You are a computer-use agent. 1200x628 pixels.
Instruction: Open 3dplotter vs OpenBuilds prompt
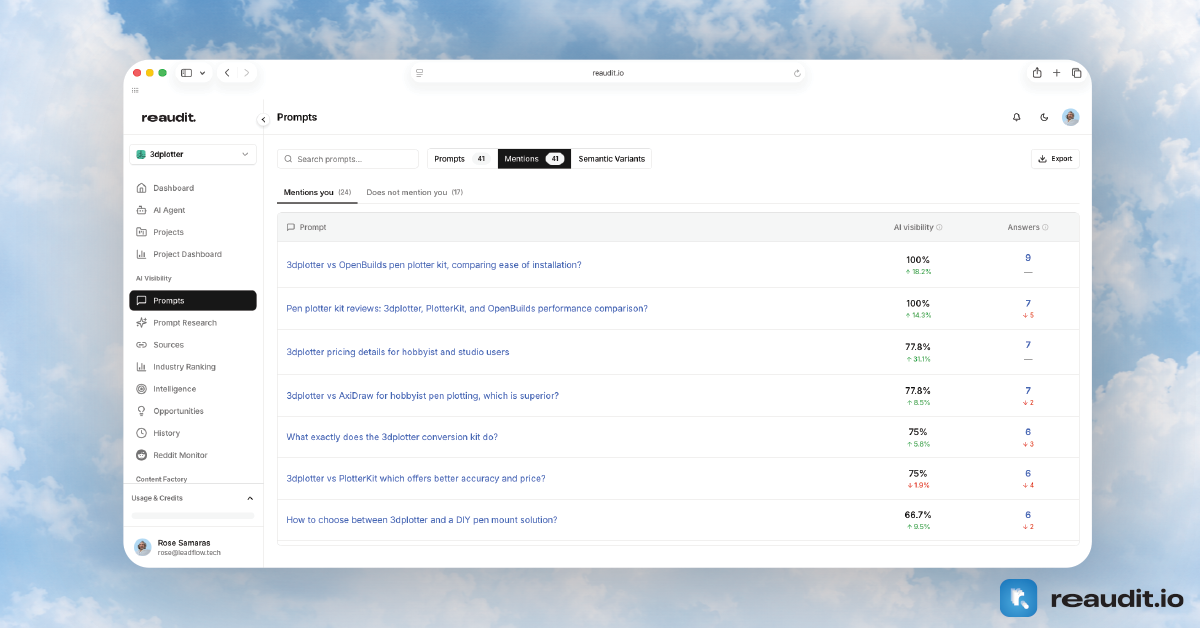(434, 265)
